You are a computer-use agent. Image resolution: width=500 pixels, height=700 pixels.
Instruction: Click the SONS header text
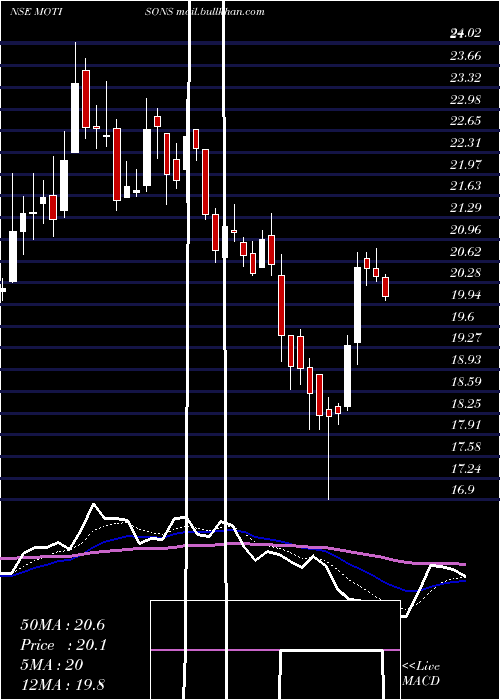click(158, 12)
